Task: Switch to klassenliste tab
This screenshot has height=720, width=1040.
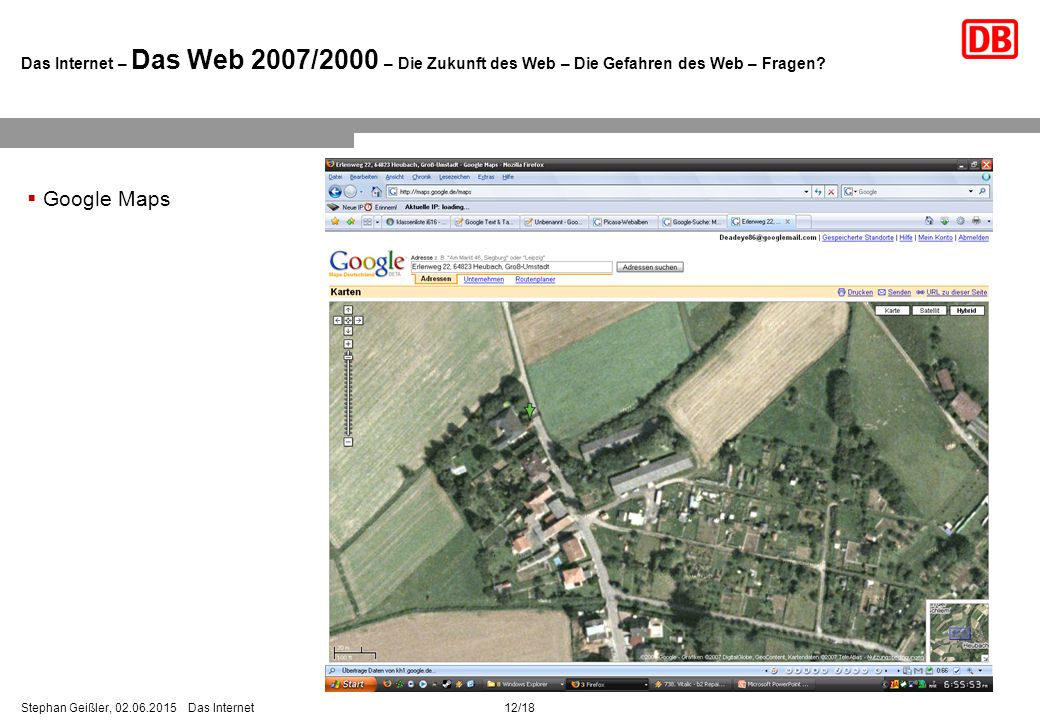Action: (417, 222)
